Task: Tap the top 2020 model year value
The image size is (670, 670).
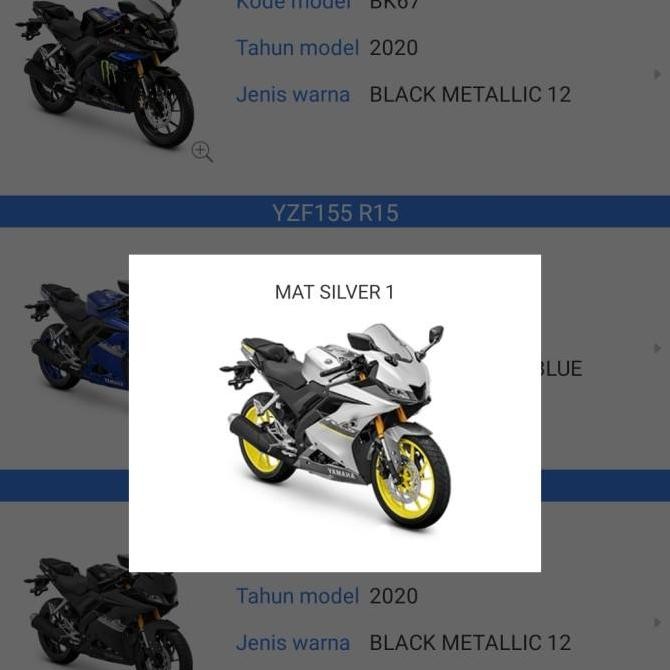Action: click(x=394, y=48)
